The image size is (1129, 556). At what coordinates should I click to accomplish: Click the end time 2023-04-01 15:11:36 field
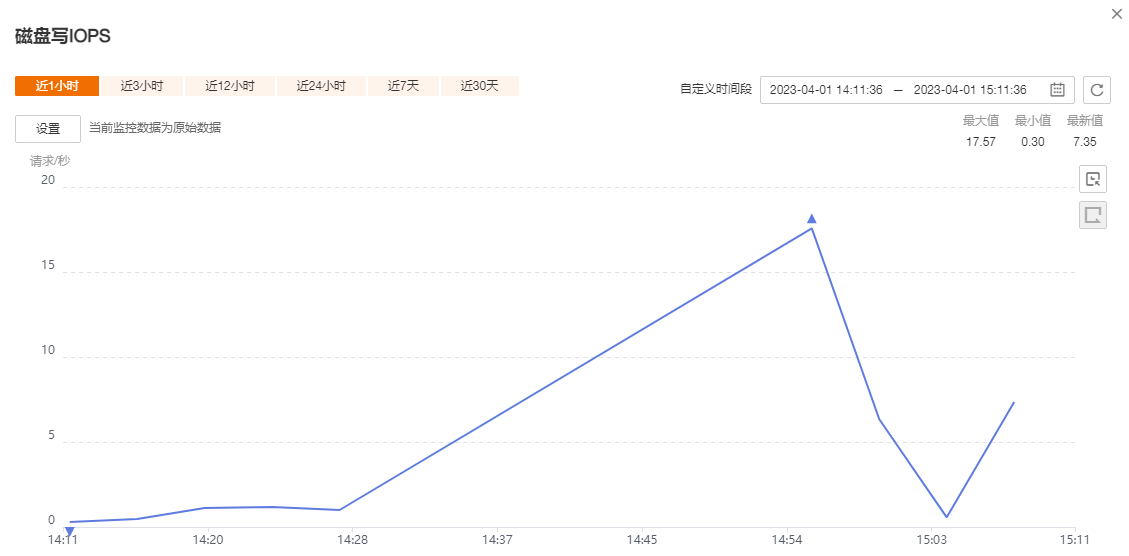point(970,90)
